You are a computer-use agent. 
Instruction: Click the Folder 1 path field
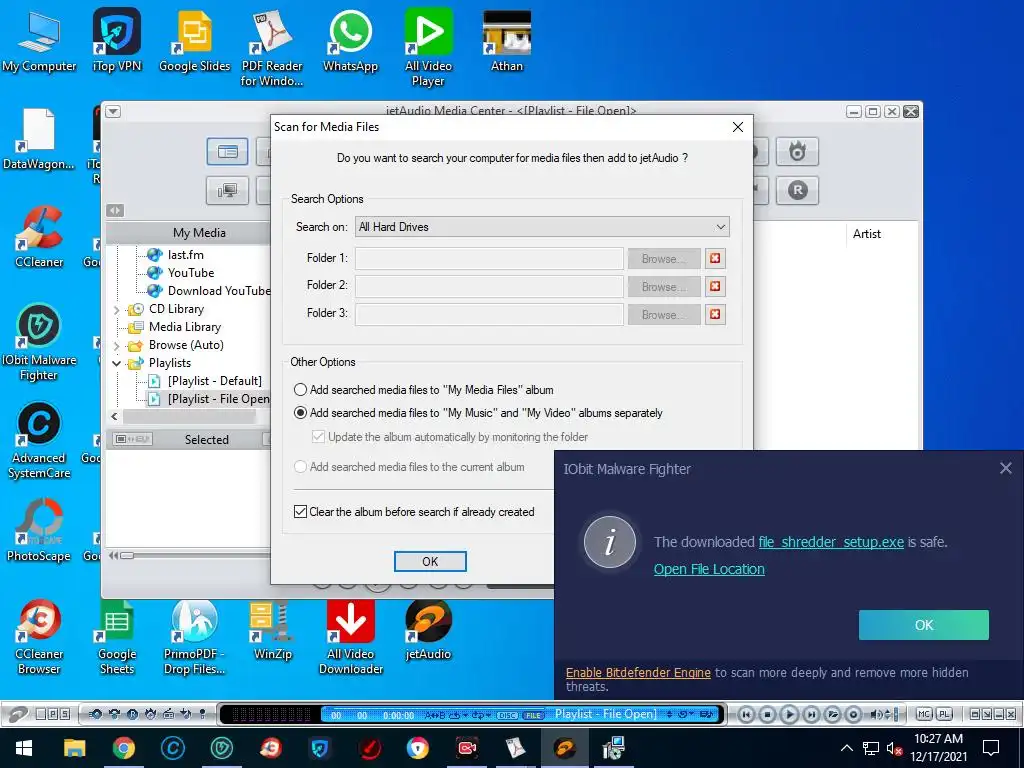tap(489, 258)
